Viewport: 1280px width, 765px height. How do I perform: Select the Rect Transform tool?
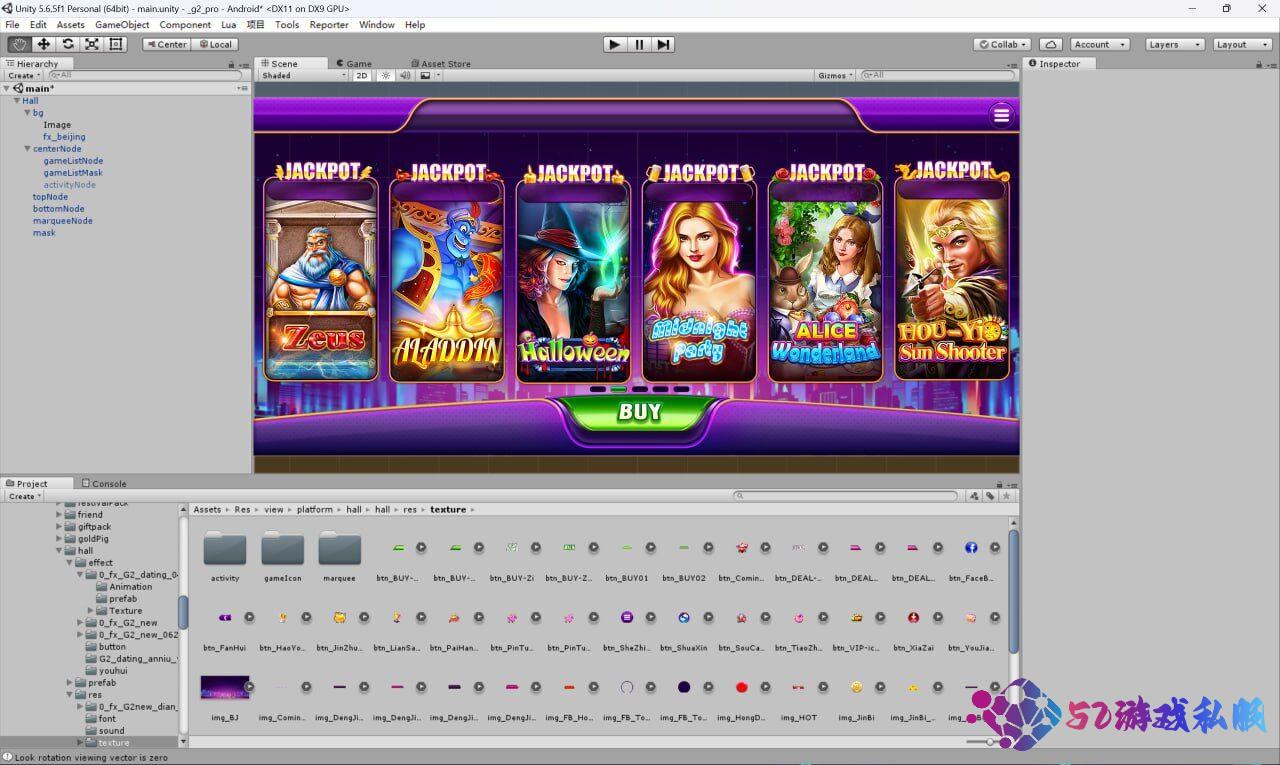coord(116,44)
